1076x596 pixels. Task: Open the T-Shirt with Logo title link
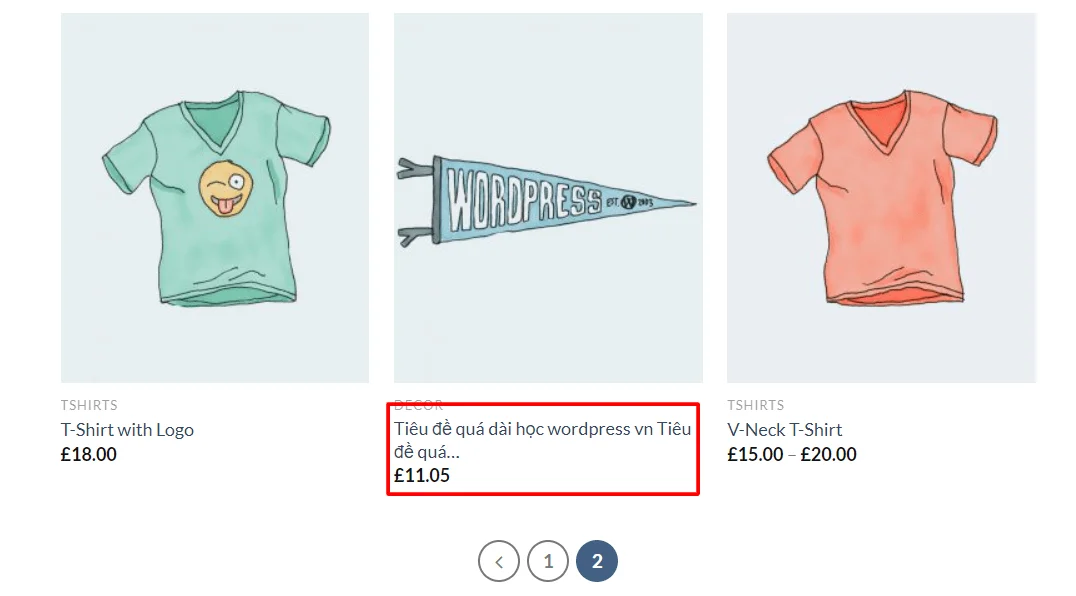click(x=127, y=430)
